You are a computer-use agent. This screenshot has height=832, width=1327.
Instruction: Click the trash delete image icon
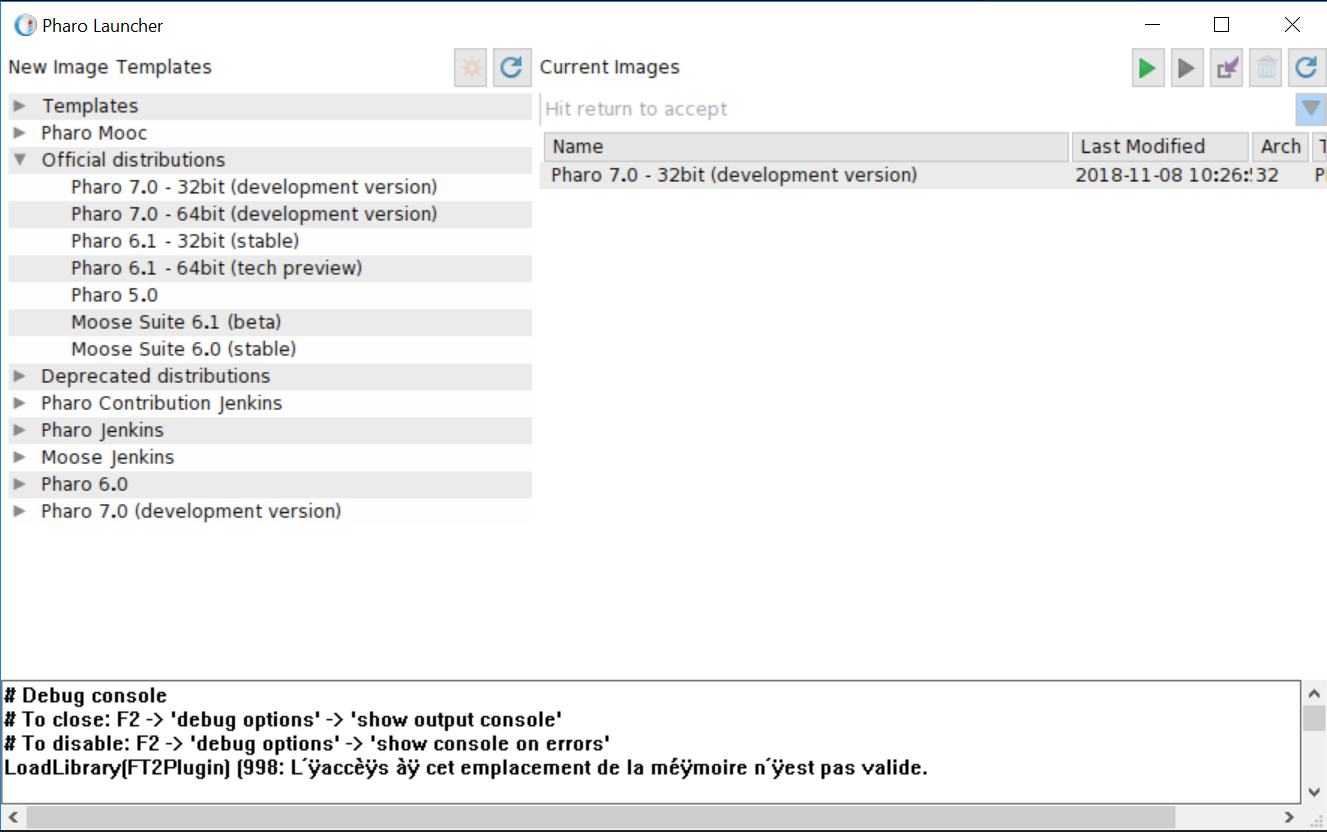[1266, 68]
